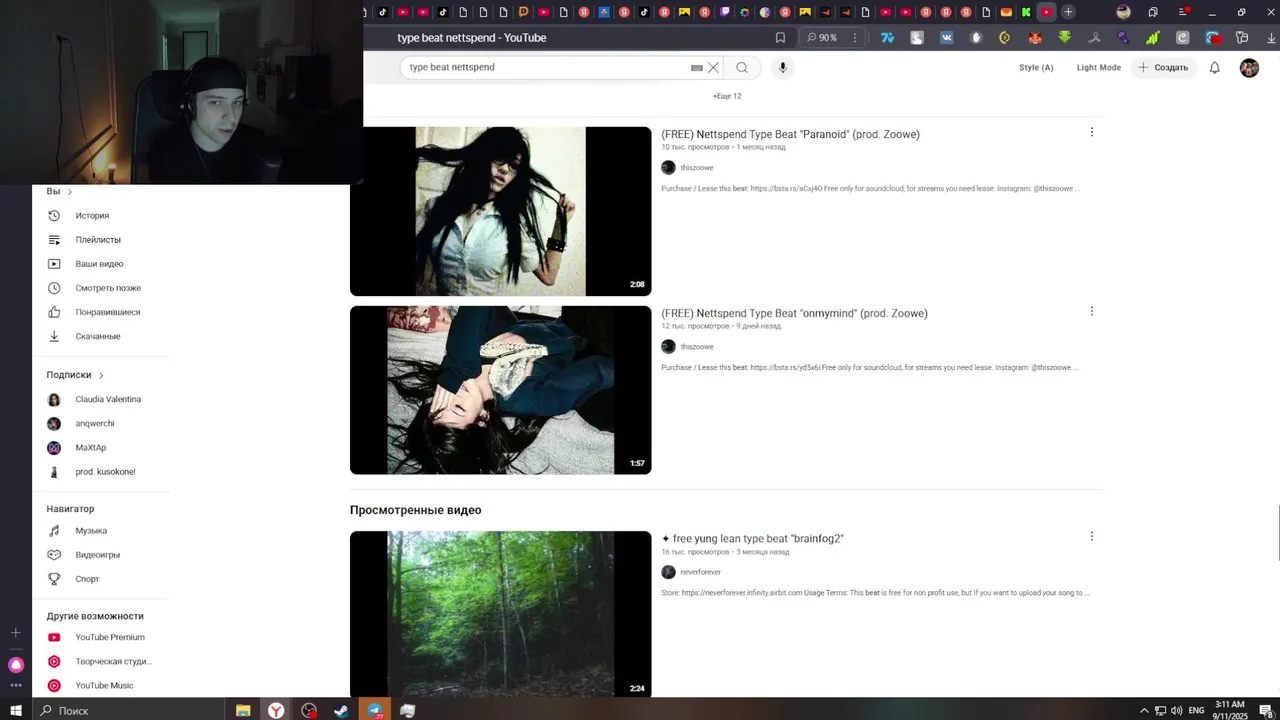Image resolution: width=1280 pixels, height=720 pixels.
Task: Toggle the Style (A) option
Action: 1036,68
